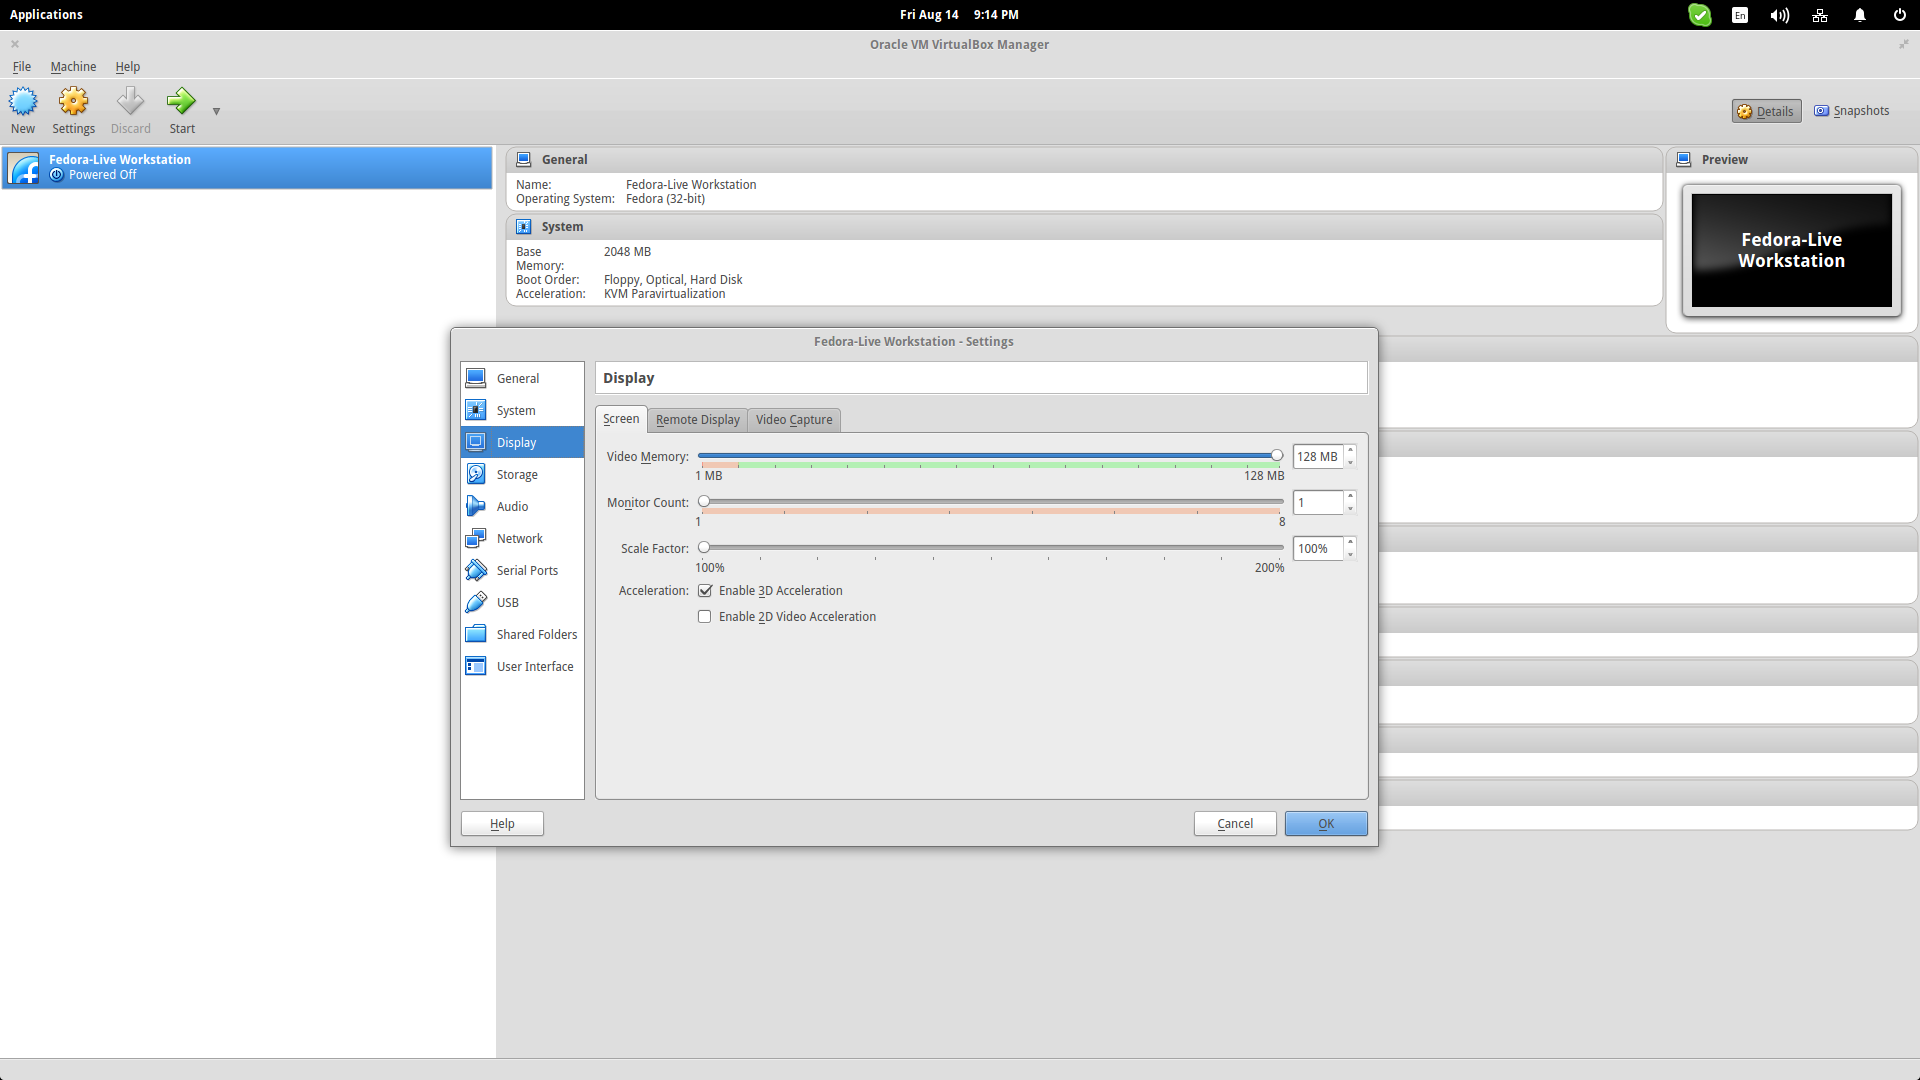The image size is (1920, 1080).
Task: Open the Machine menu
Action: point(73,67)
